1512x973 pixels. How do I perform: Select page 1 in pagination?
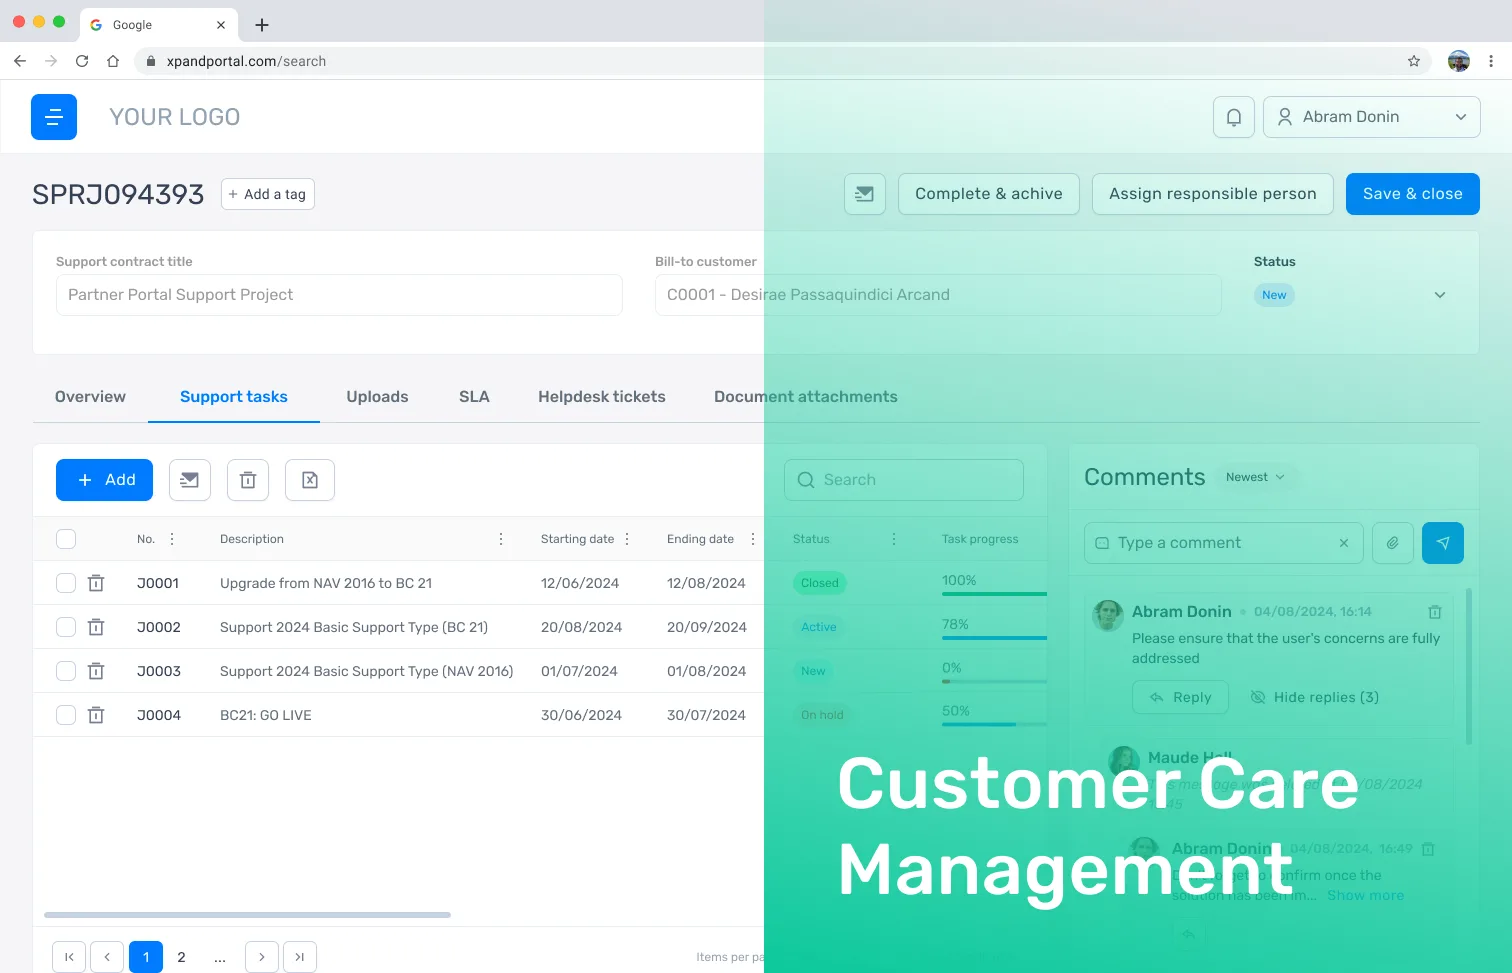tap(146, 957)
